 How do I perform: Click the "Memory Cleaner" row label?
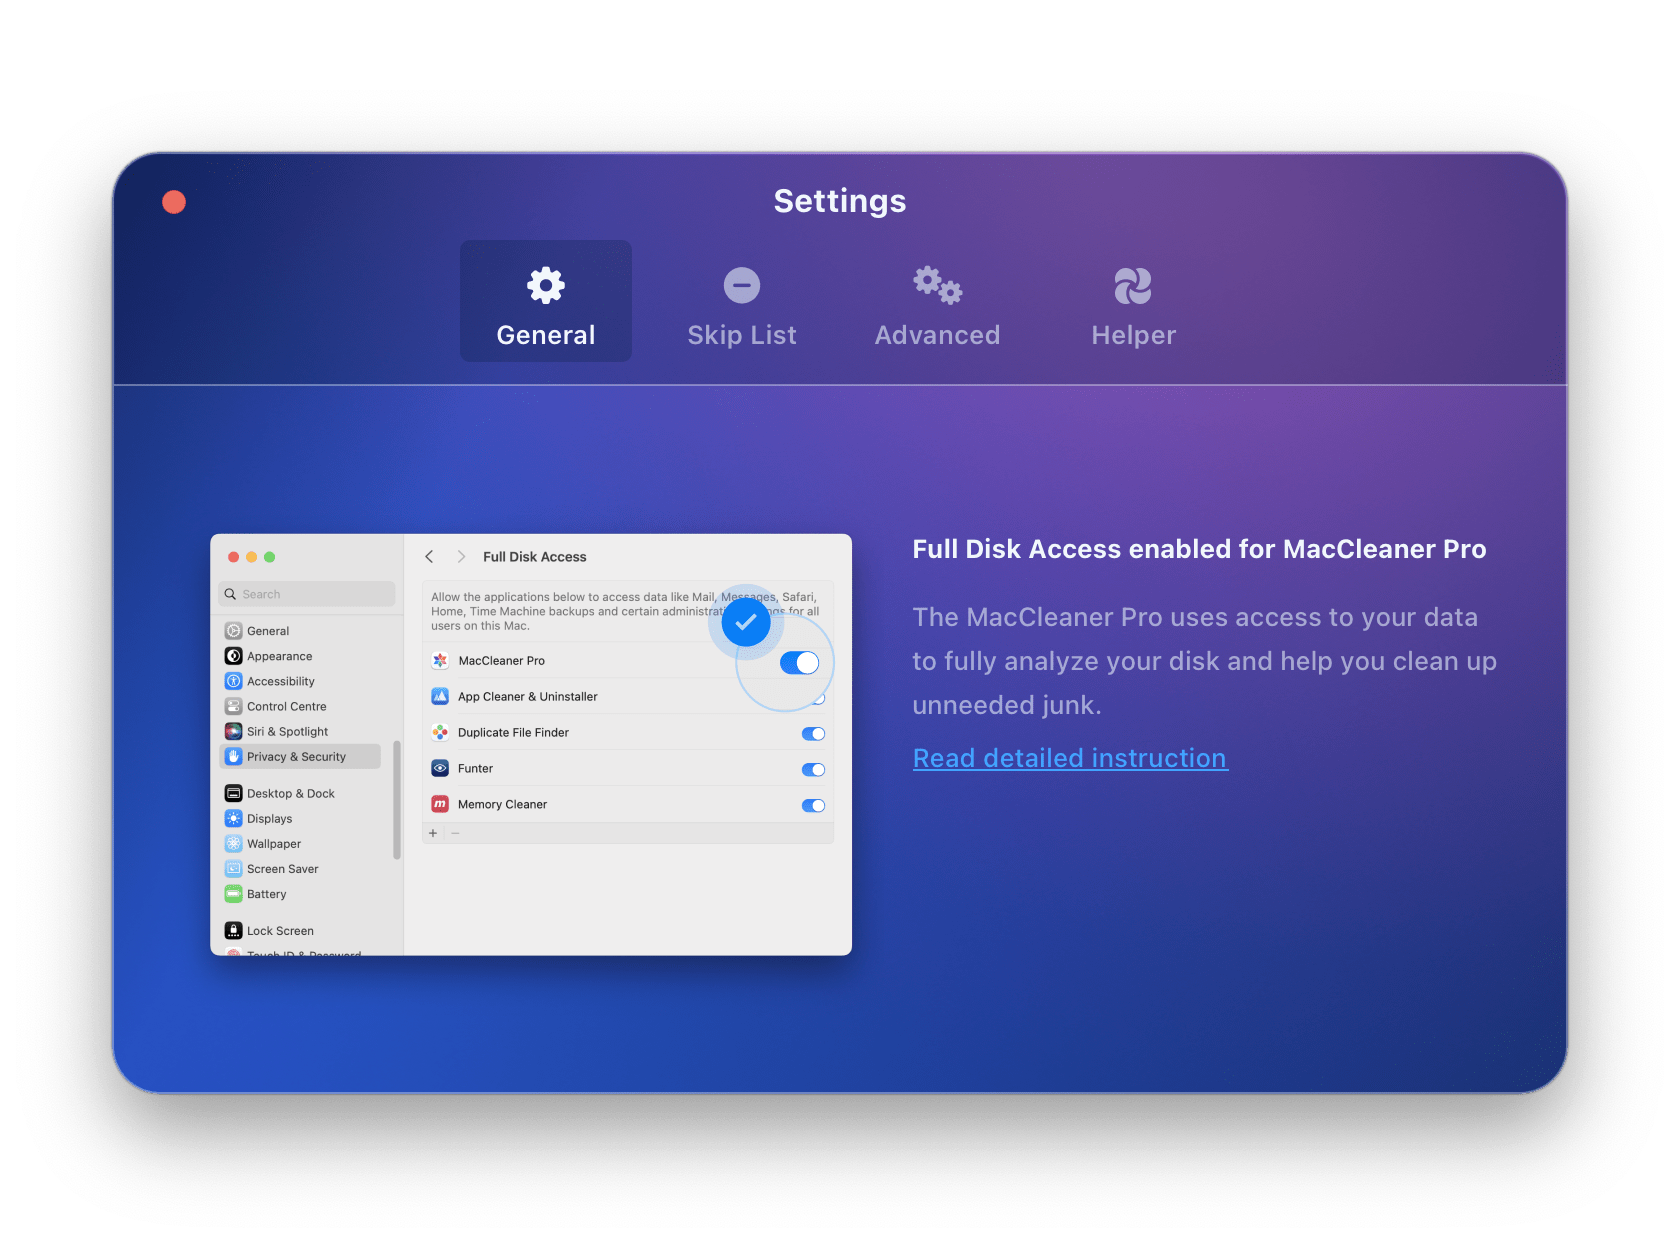click(x=502, y=805)
